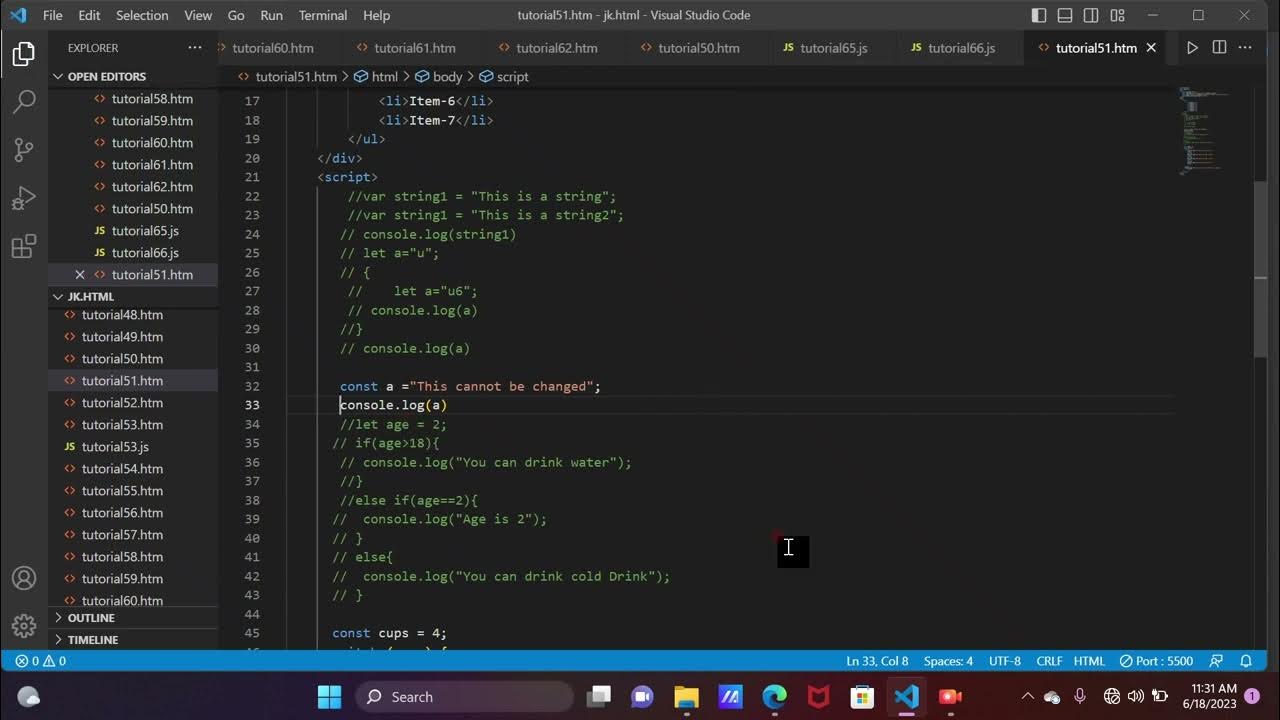1280x720 pixels.
Task: Click line 32 const a declaration
Action: pos(470,386)
